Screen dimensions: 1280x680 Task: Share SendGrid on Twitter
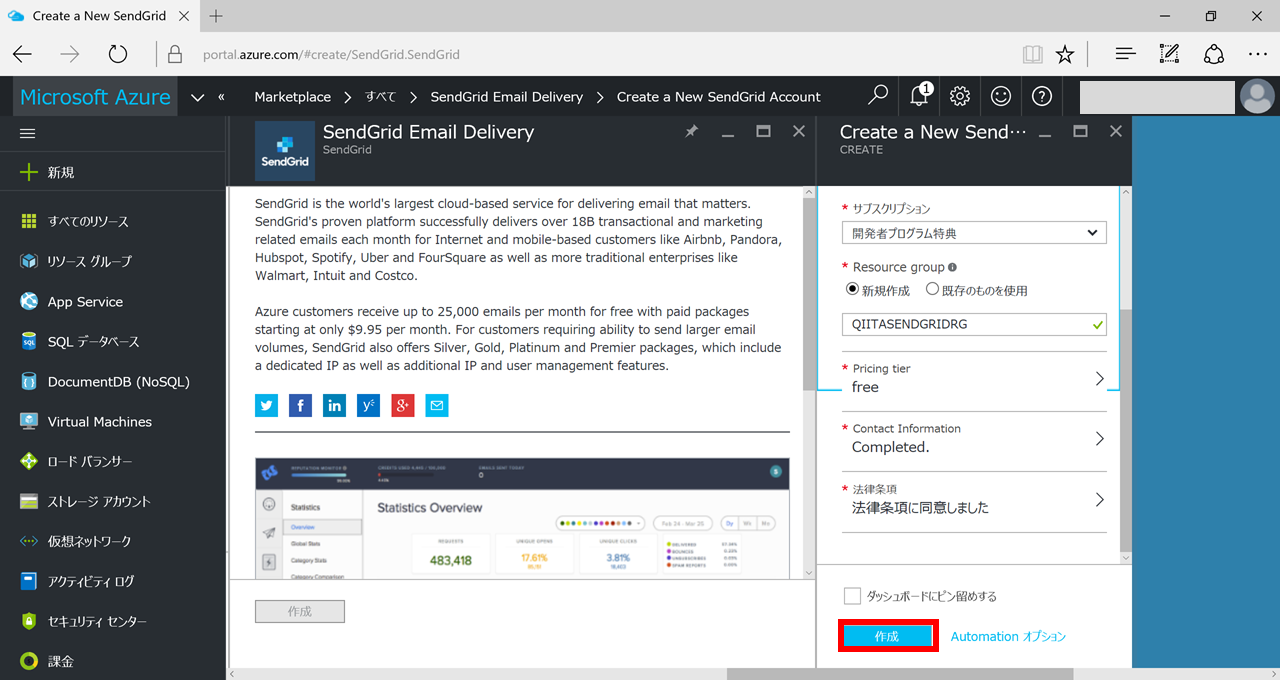[x=266, y=405]
